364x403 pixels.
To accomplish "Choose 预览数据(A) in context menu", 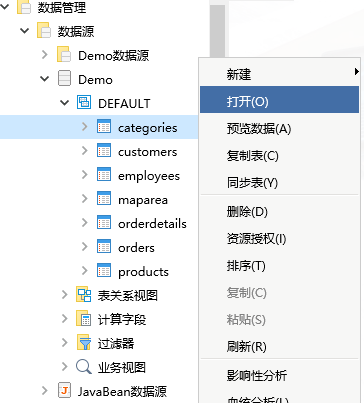I will pyautogui.click(x=279, y=128).
